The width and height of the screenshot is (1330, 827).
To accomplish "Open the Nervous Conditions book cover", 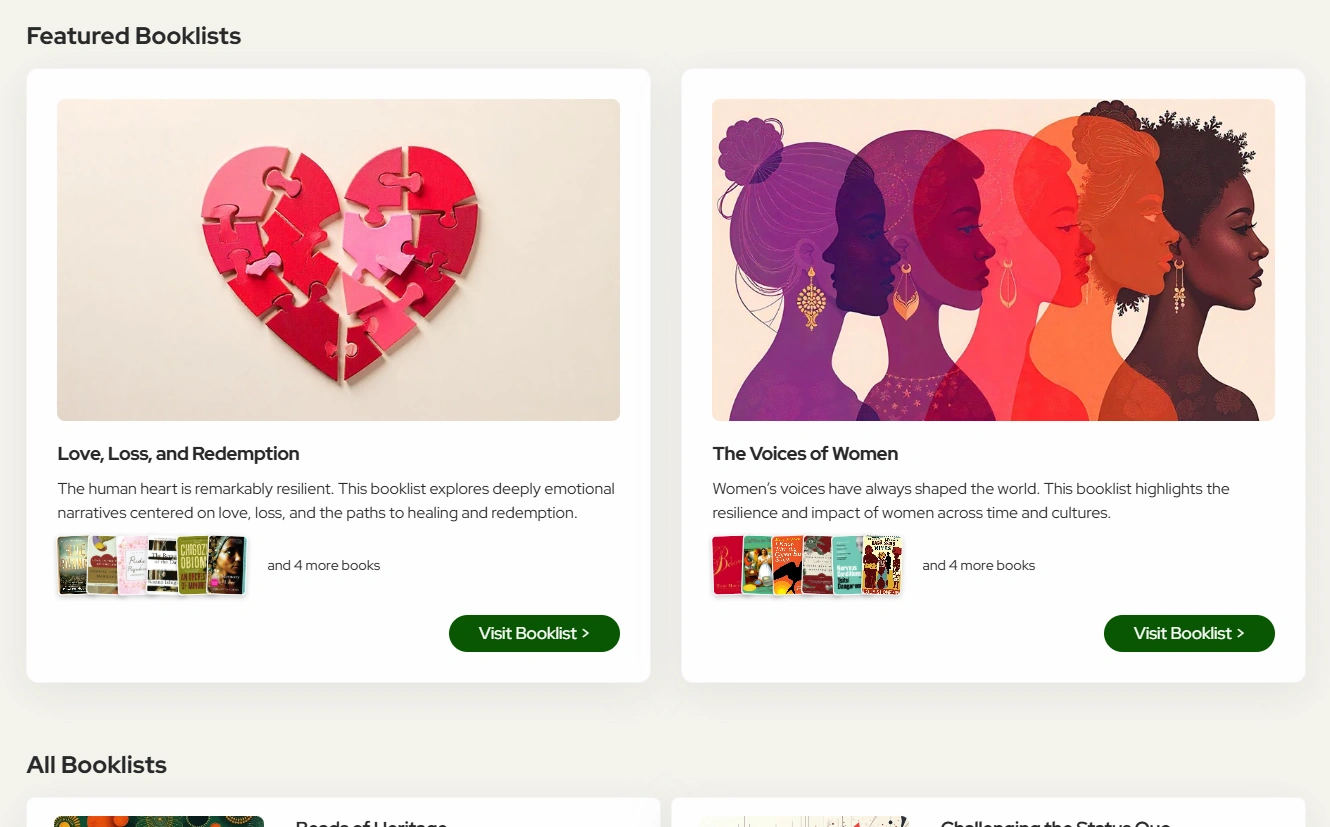I will tap(847, 565).
